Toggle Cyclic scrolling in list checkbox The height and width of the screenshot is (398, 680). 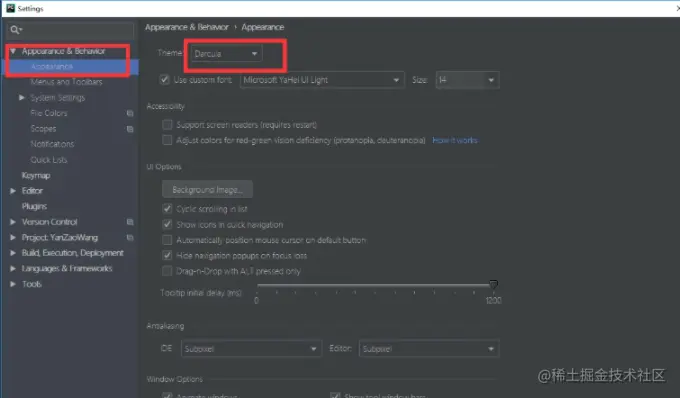click(167, 209)
